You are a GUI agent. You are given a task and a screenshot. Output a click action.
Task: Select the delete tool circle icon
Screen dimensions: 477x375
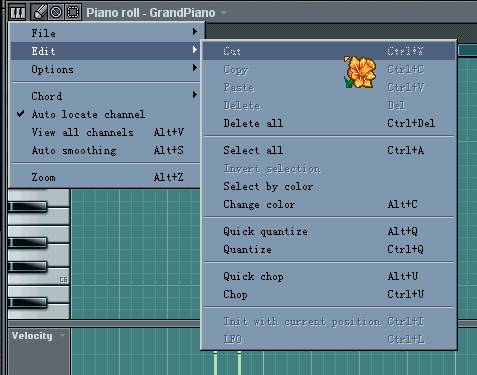56,12
